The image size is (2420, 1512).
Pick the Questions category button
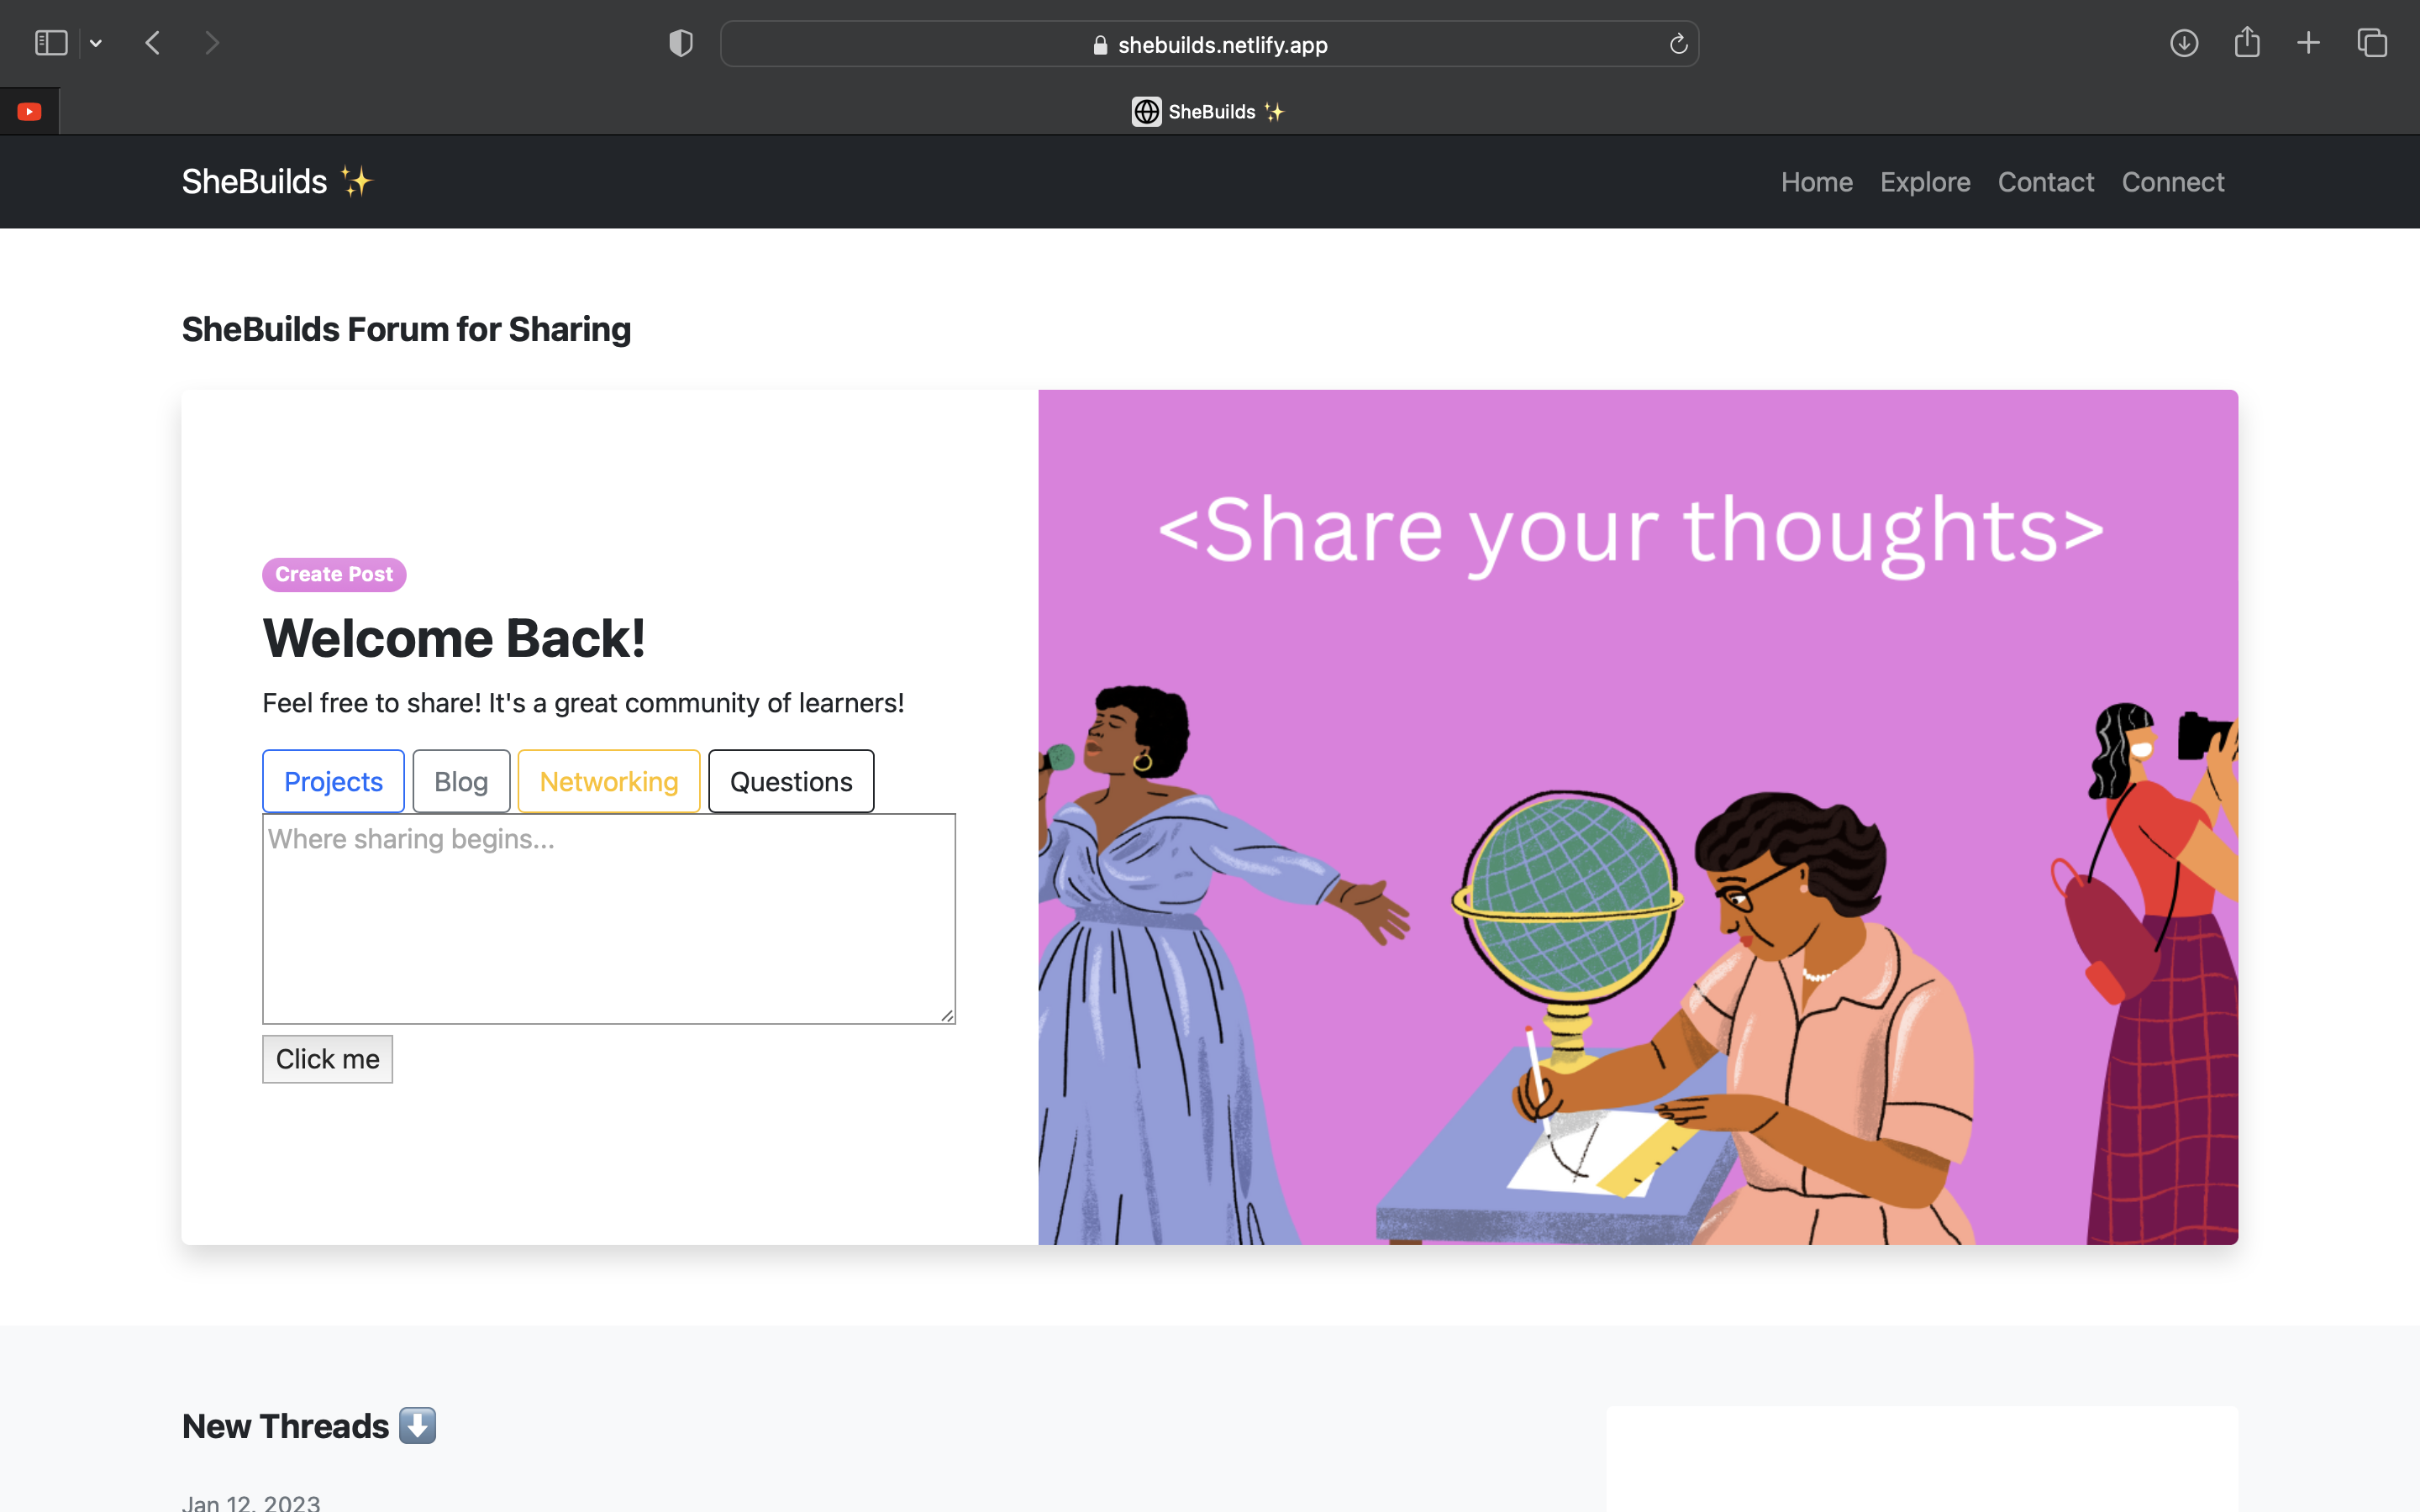(x=790, y=781)
